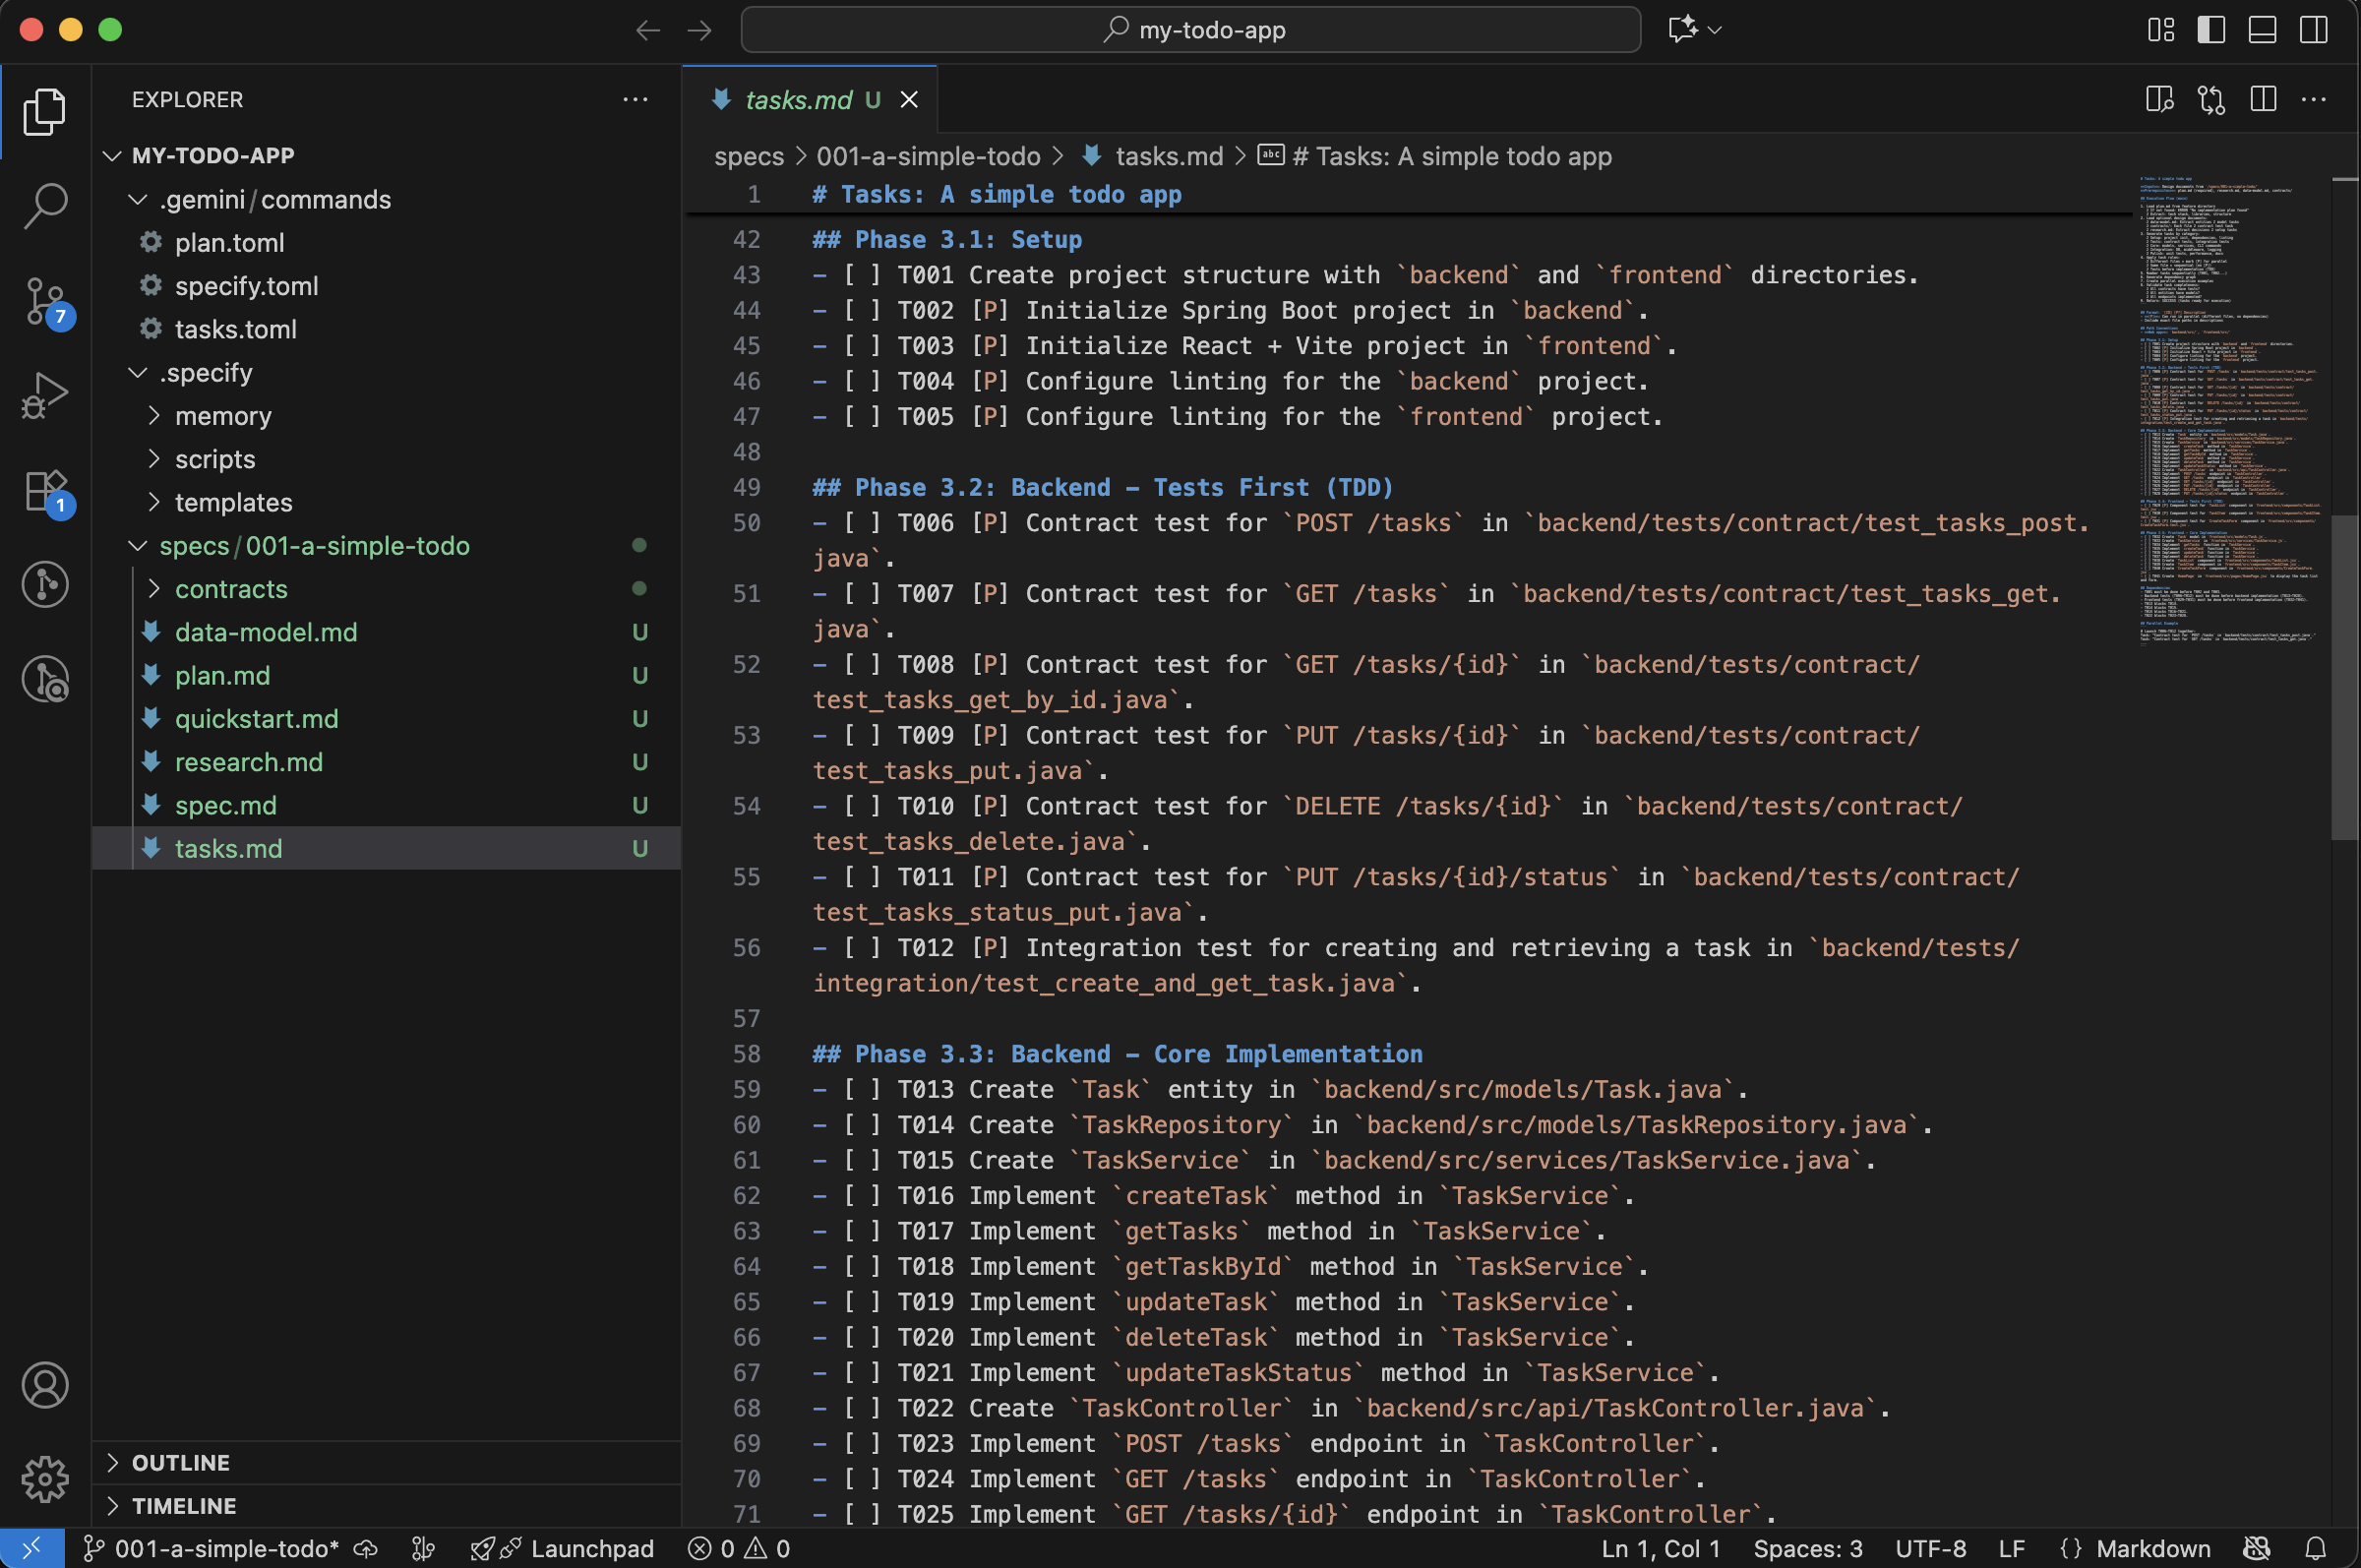The width and height of the screenshot is (2361, 1568).
Task: Open Manage settings gear icon
Action: pyautogui.click(x=45, y=1478)
